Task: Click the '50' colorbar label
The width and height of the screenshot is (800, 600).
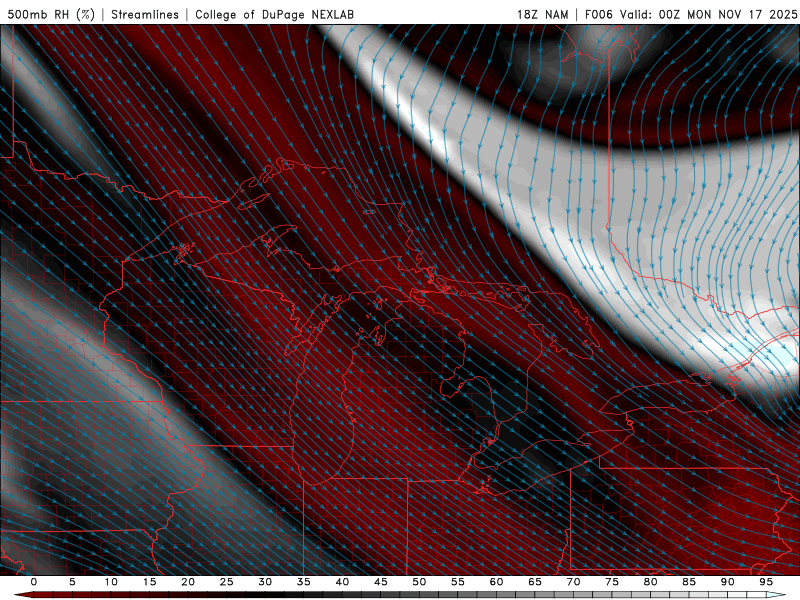Action: tap(419, 582)
